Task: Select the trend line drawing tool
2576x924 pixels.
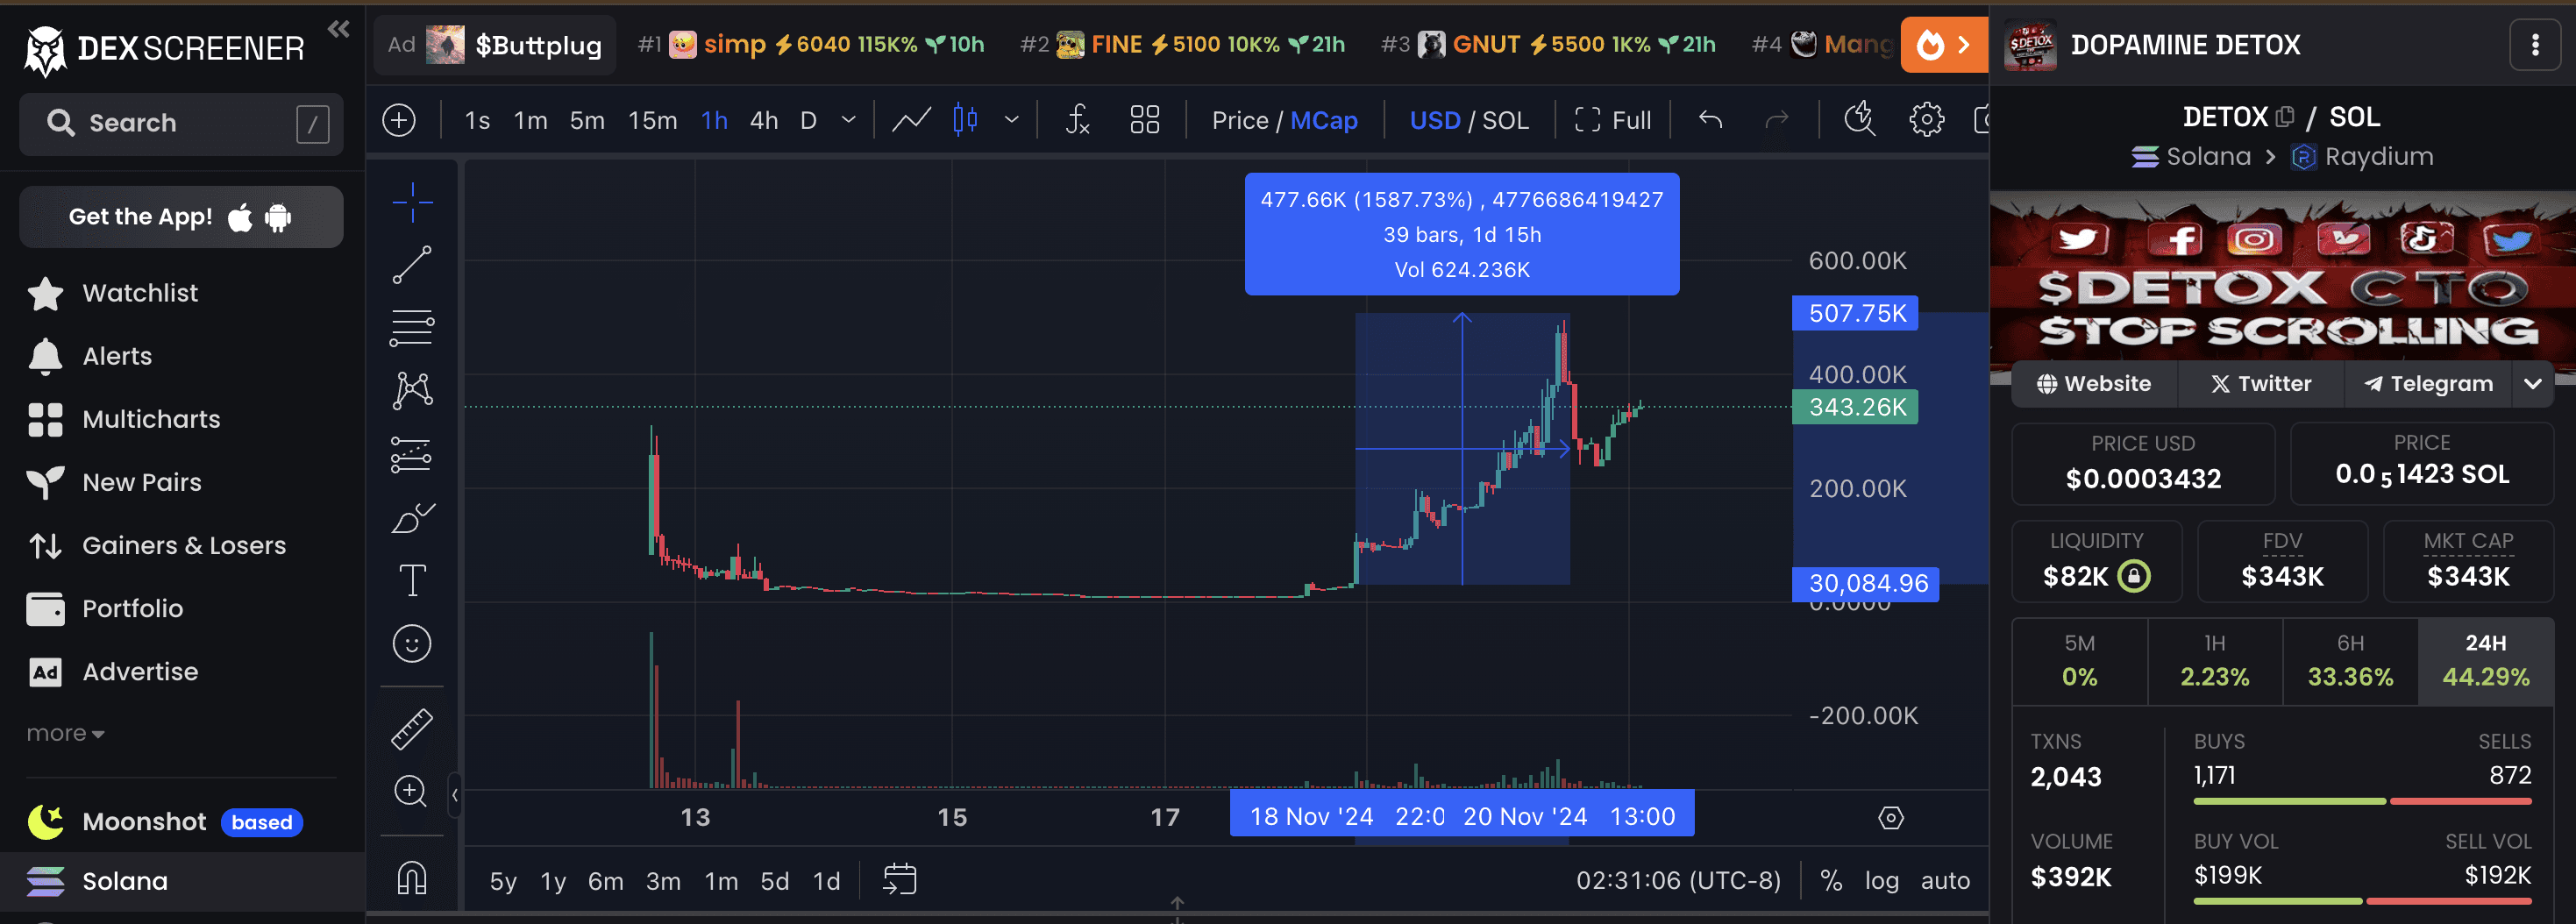Action: coord(412,265)
